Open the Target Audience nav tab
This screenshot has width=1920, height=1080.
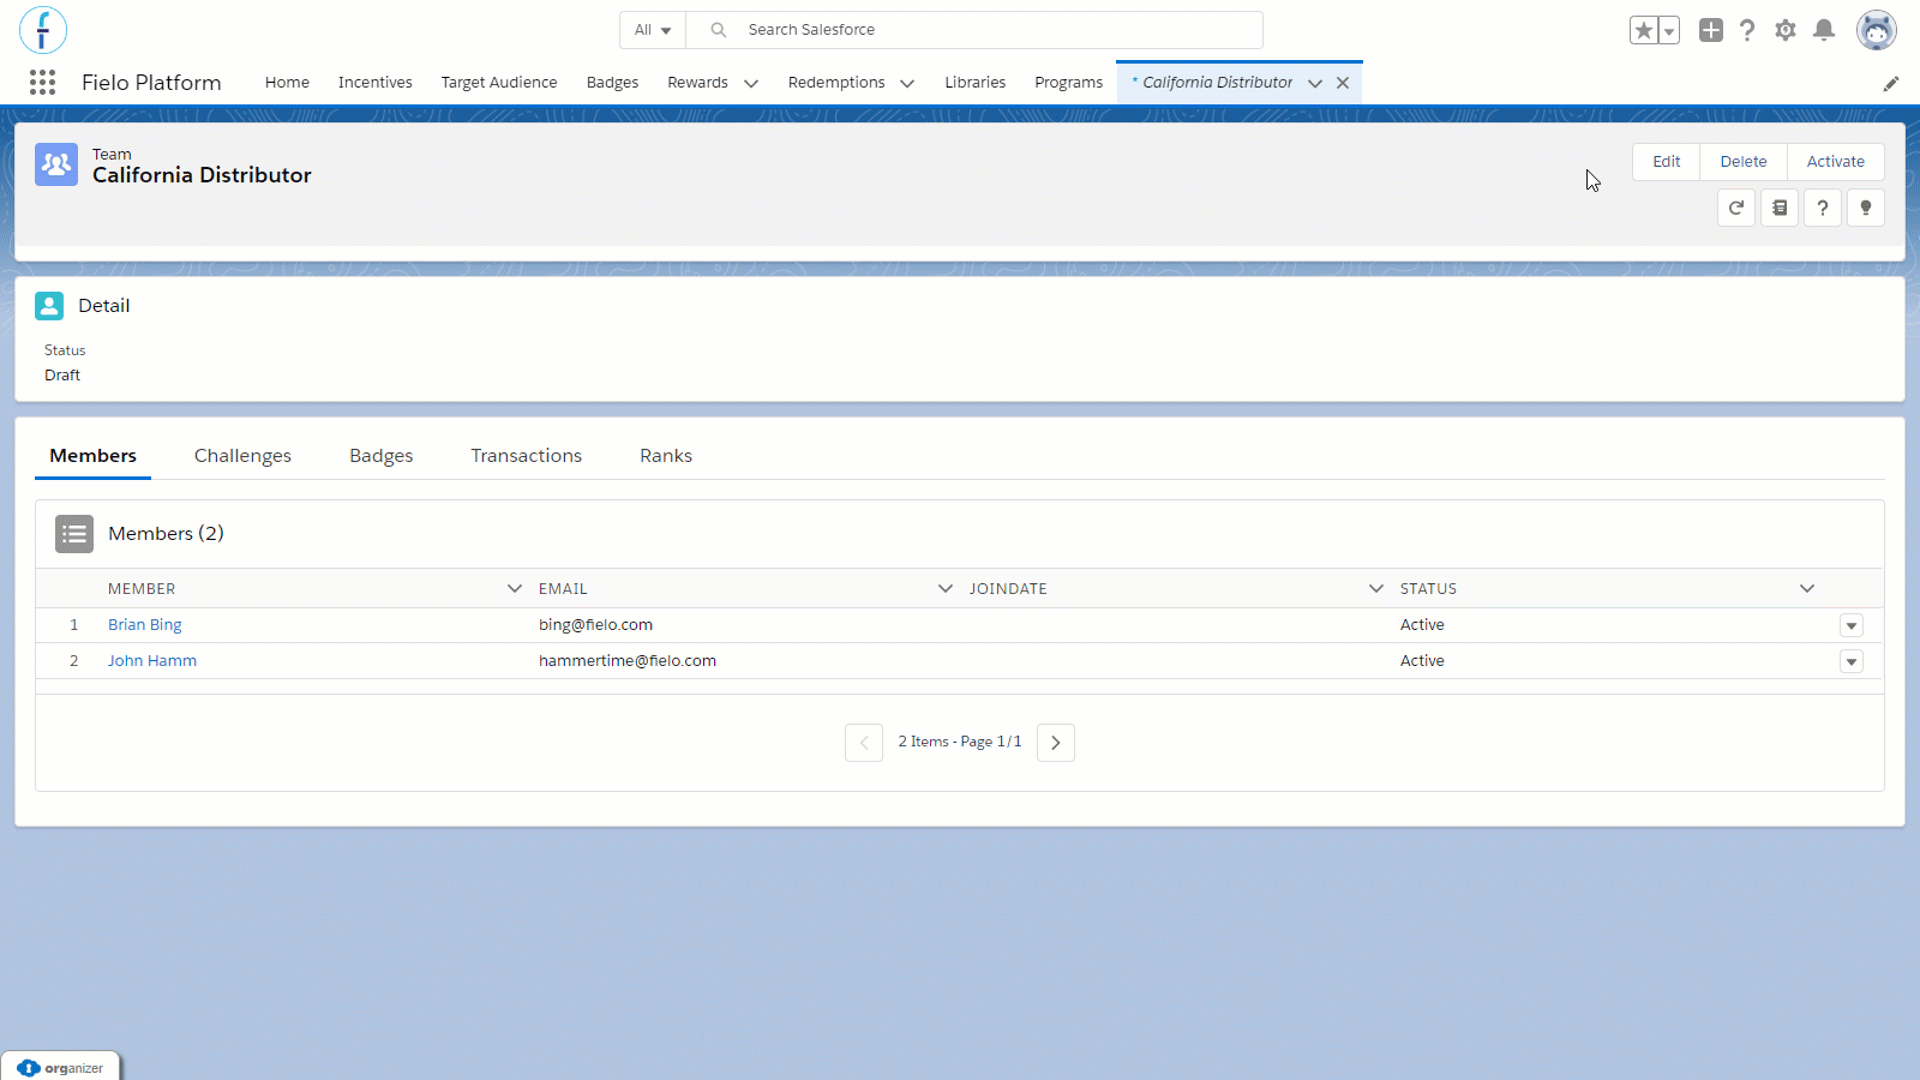point(499,82)
